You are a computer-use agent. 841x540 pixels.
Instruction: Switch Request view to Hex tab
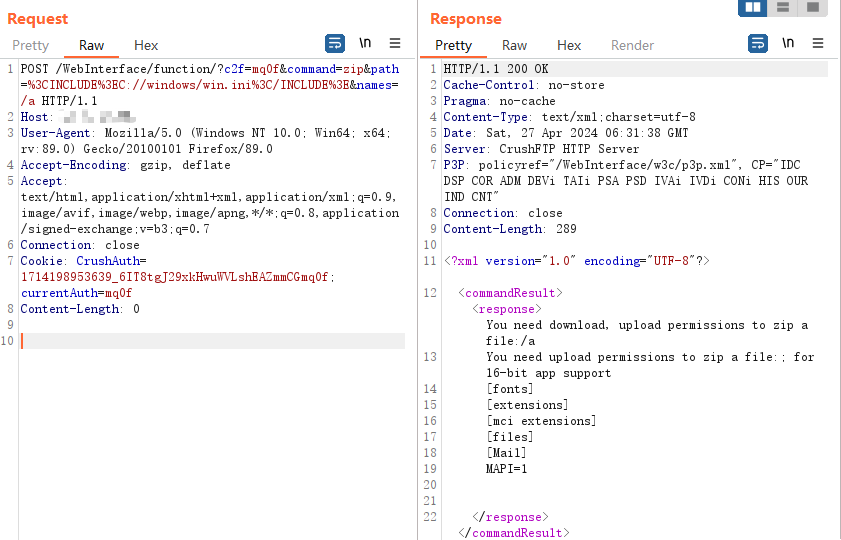(x=146, y=46)
